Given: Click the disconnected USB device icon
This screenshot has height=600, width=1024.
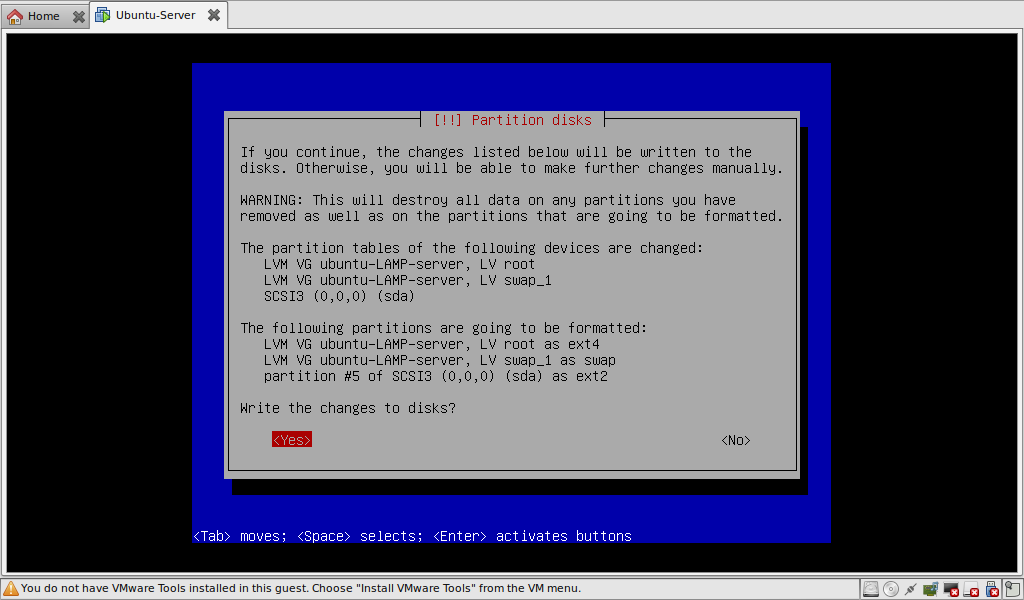Looking at the screenshot, I should point(992,589).
